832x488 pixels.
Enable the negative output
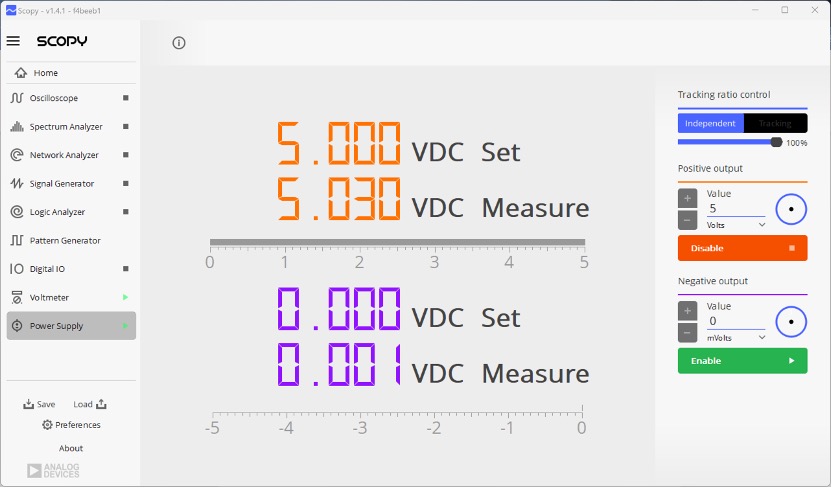pos(742,361)
